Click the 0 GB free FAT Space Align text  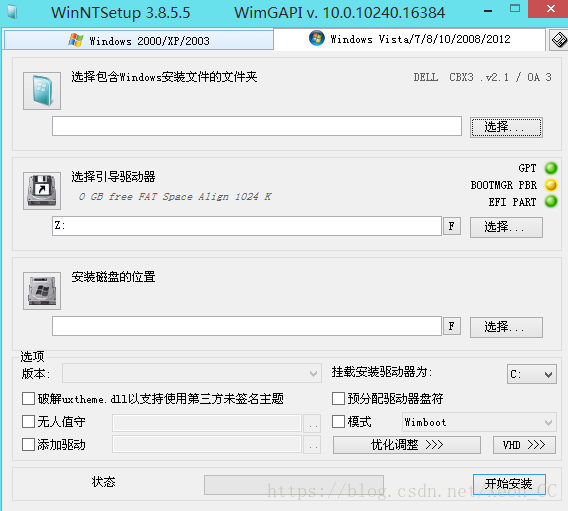click(175, 197)
